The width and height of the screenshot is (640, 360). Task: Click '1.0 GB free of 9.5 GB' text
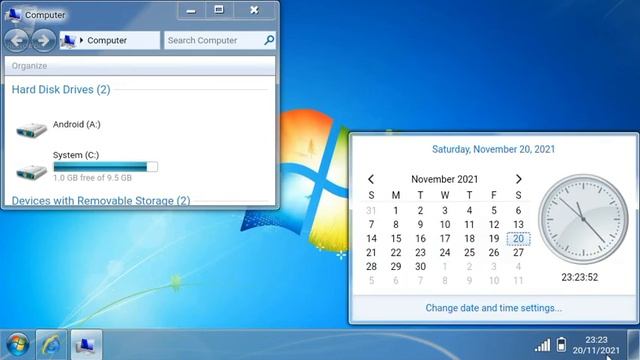(x=92, y=178)
